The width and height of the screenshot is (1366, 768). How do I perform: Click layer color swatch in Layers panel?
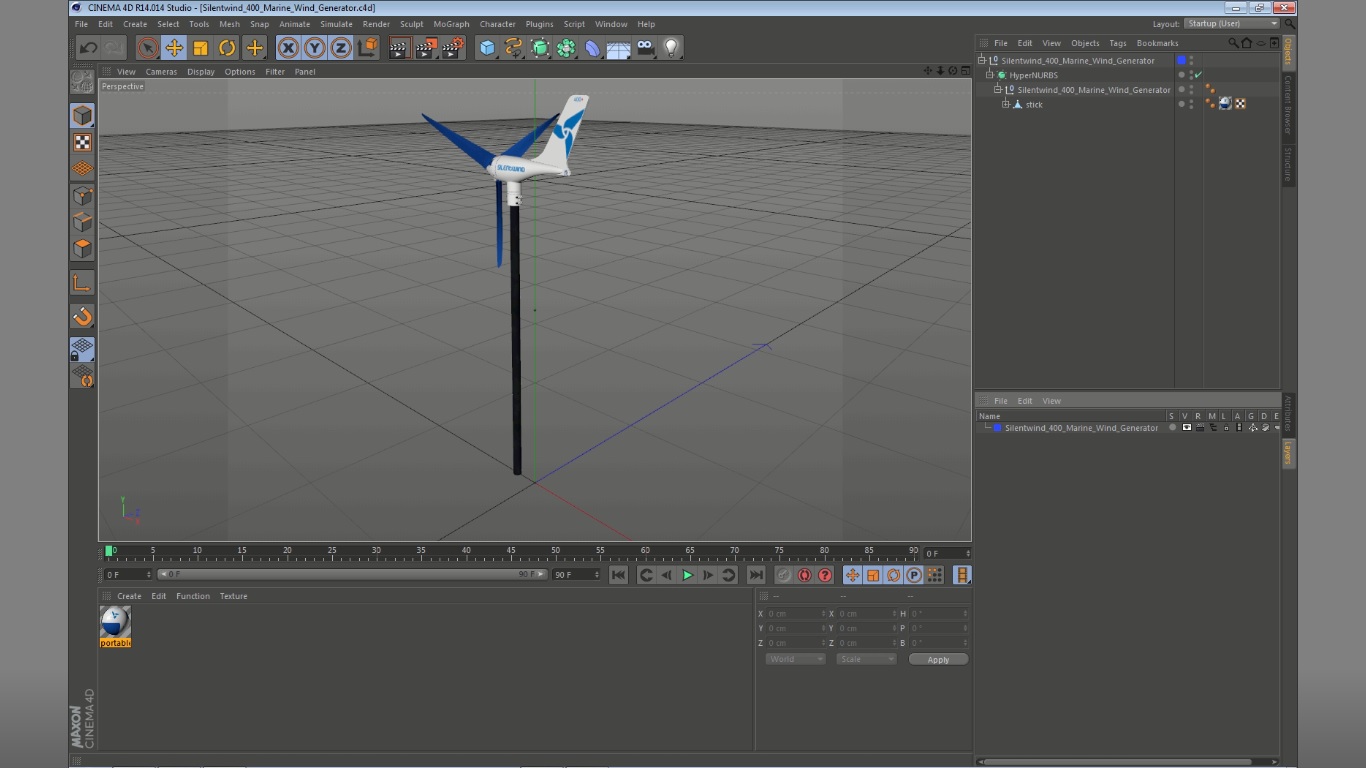pyautogui.click(x=997, y=428)
